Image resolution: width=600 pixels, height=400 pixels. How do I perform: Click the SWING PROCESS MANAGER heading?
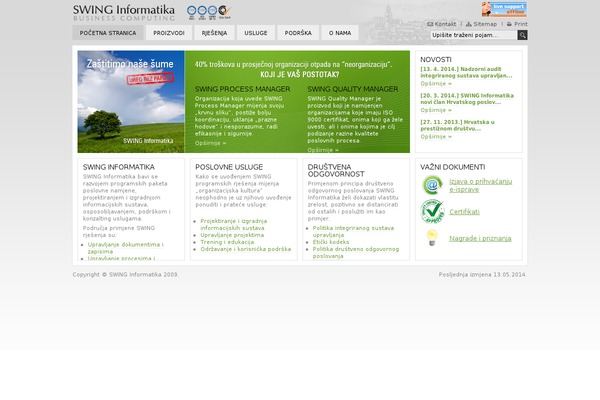[x=242, y=89]
